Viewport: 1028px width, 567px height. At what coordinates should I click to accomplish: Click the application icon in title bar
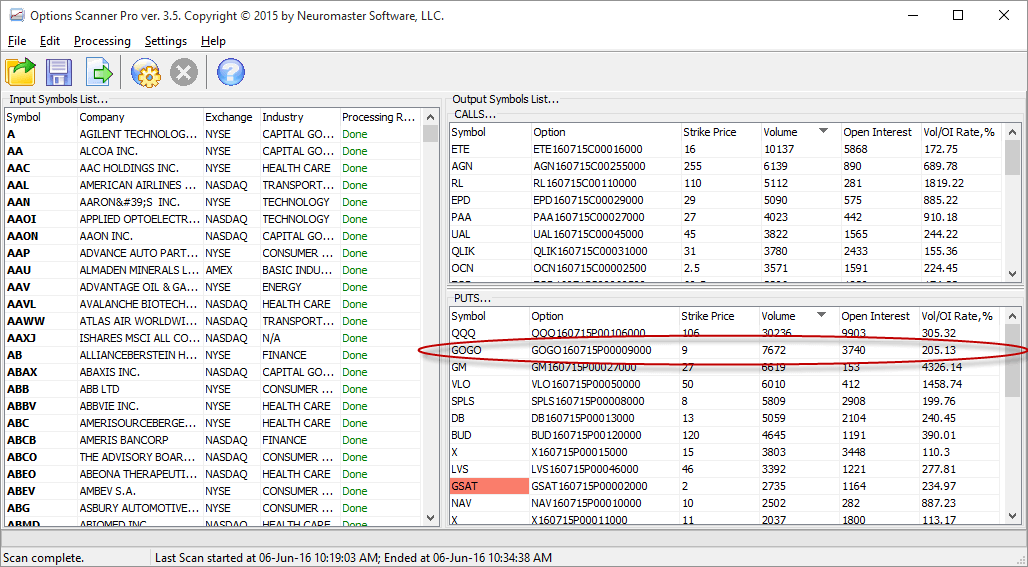click(16, 15)
